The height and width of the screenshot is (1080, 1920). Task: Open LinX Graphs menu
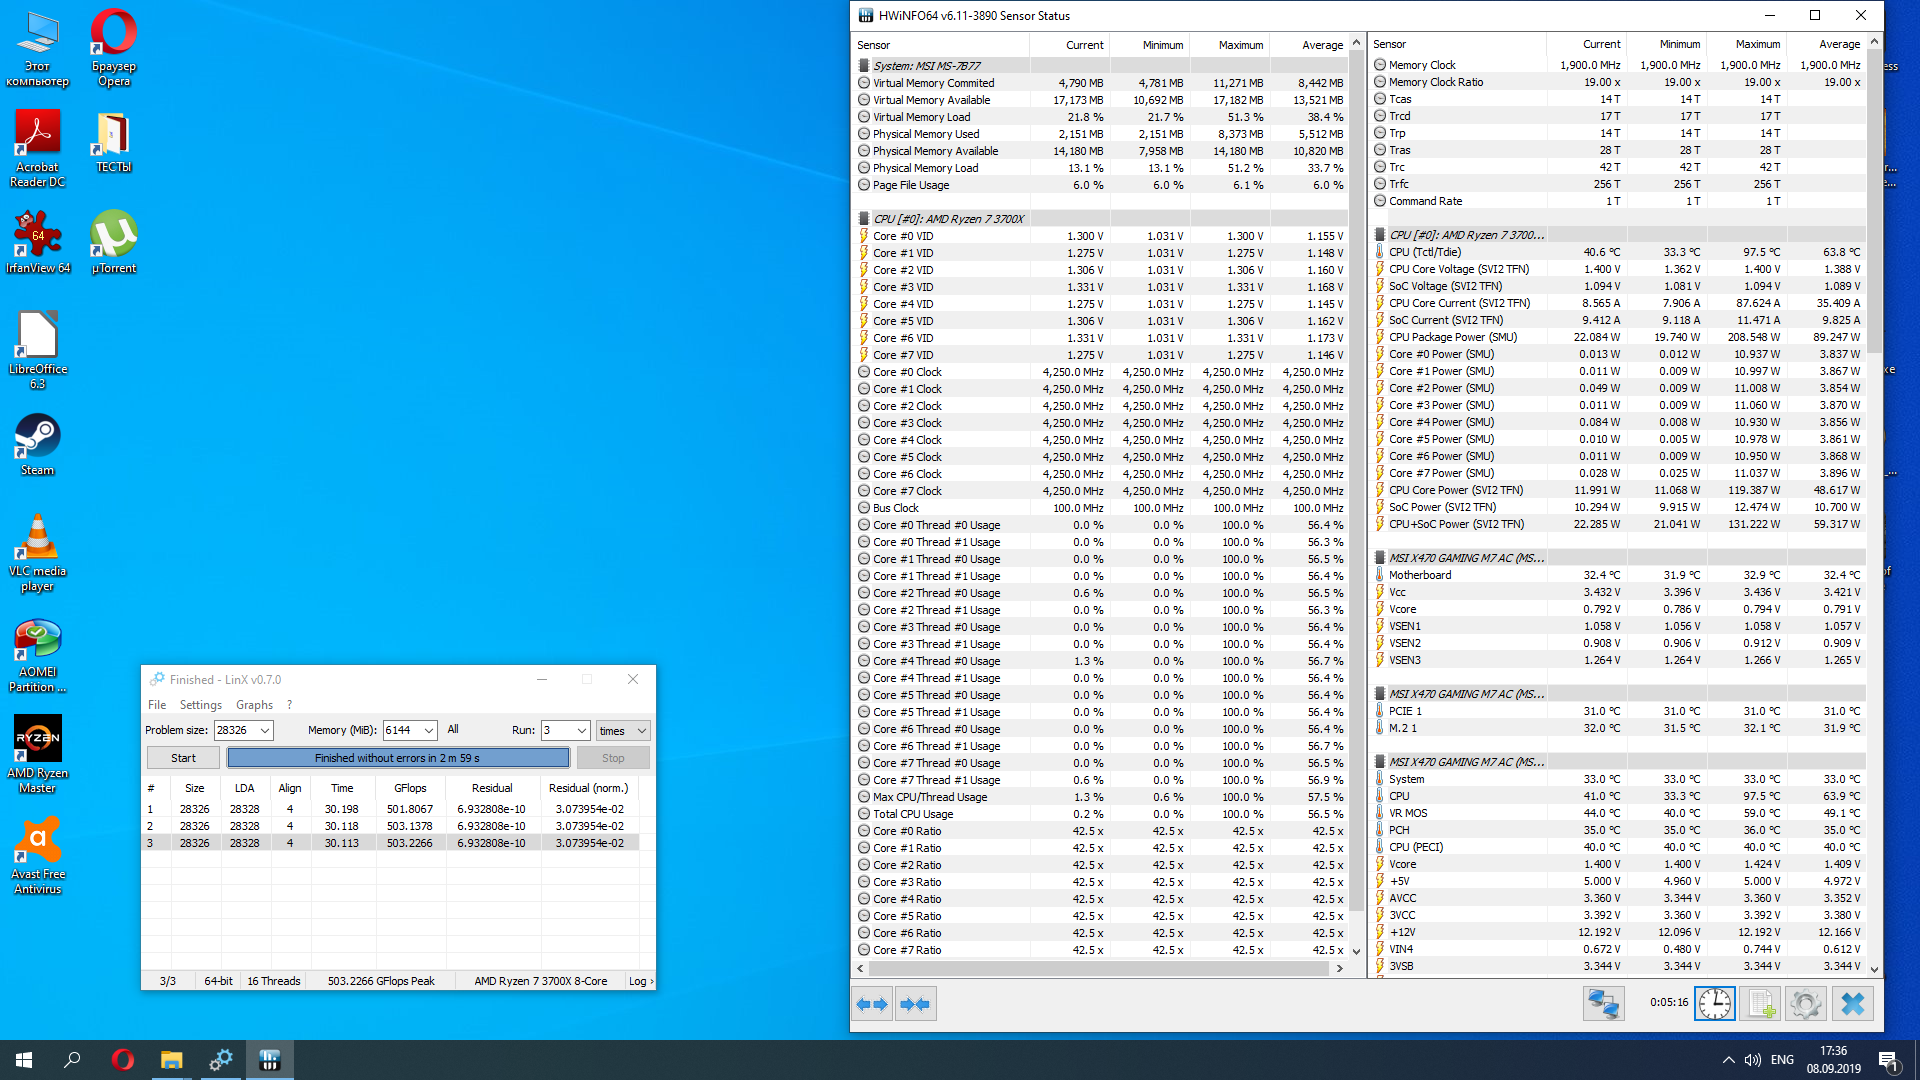pyautogui.click(x=254, y=705)
